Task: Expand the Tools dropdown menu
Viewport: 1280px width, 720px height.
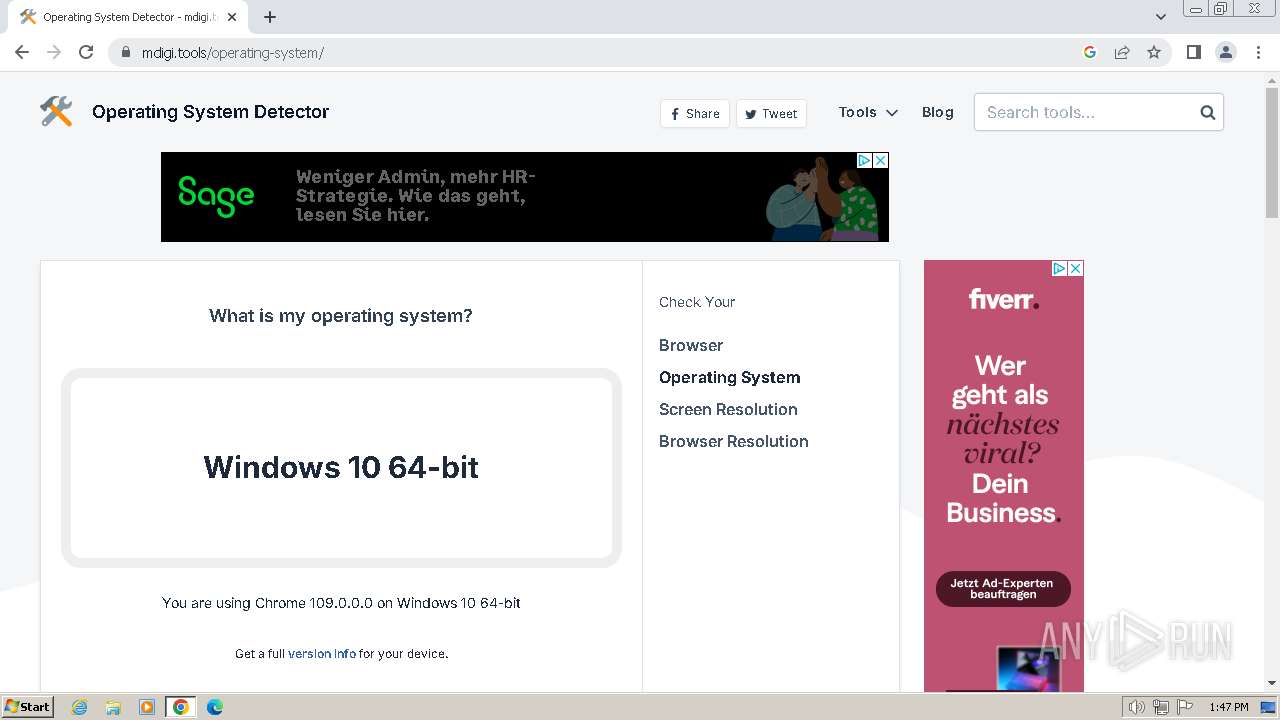Action: (868, 112)
